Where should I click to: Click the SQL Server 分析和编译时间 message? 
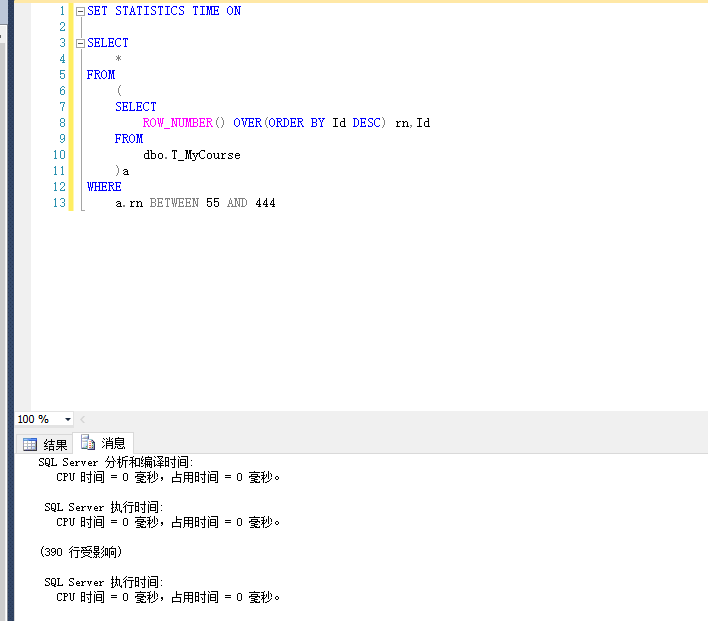click(x=115, y=462)
